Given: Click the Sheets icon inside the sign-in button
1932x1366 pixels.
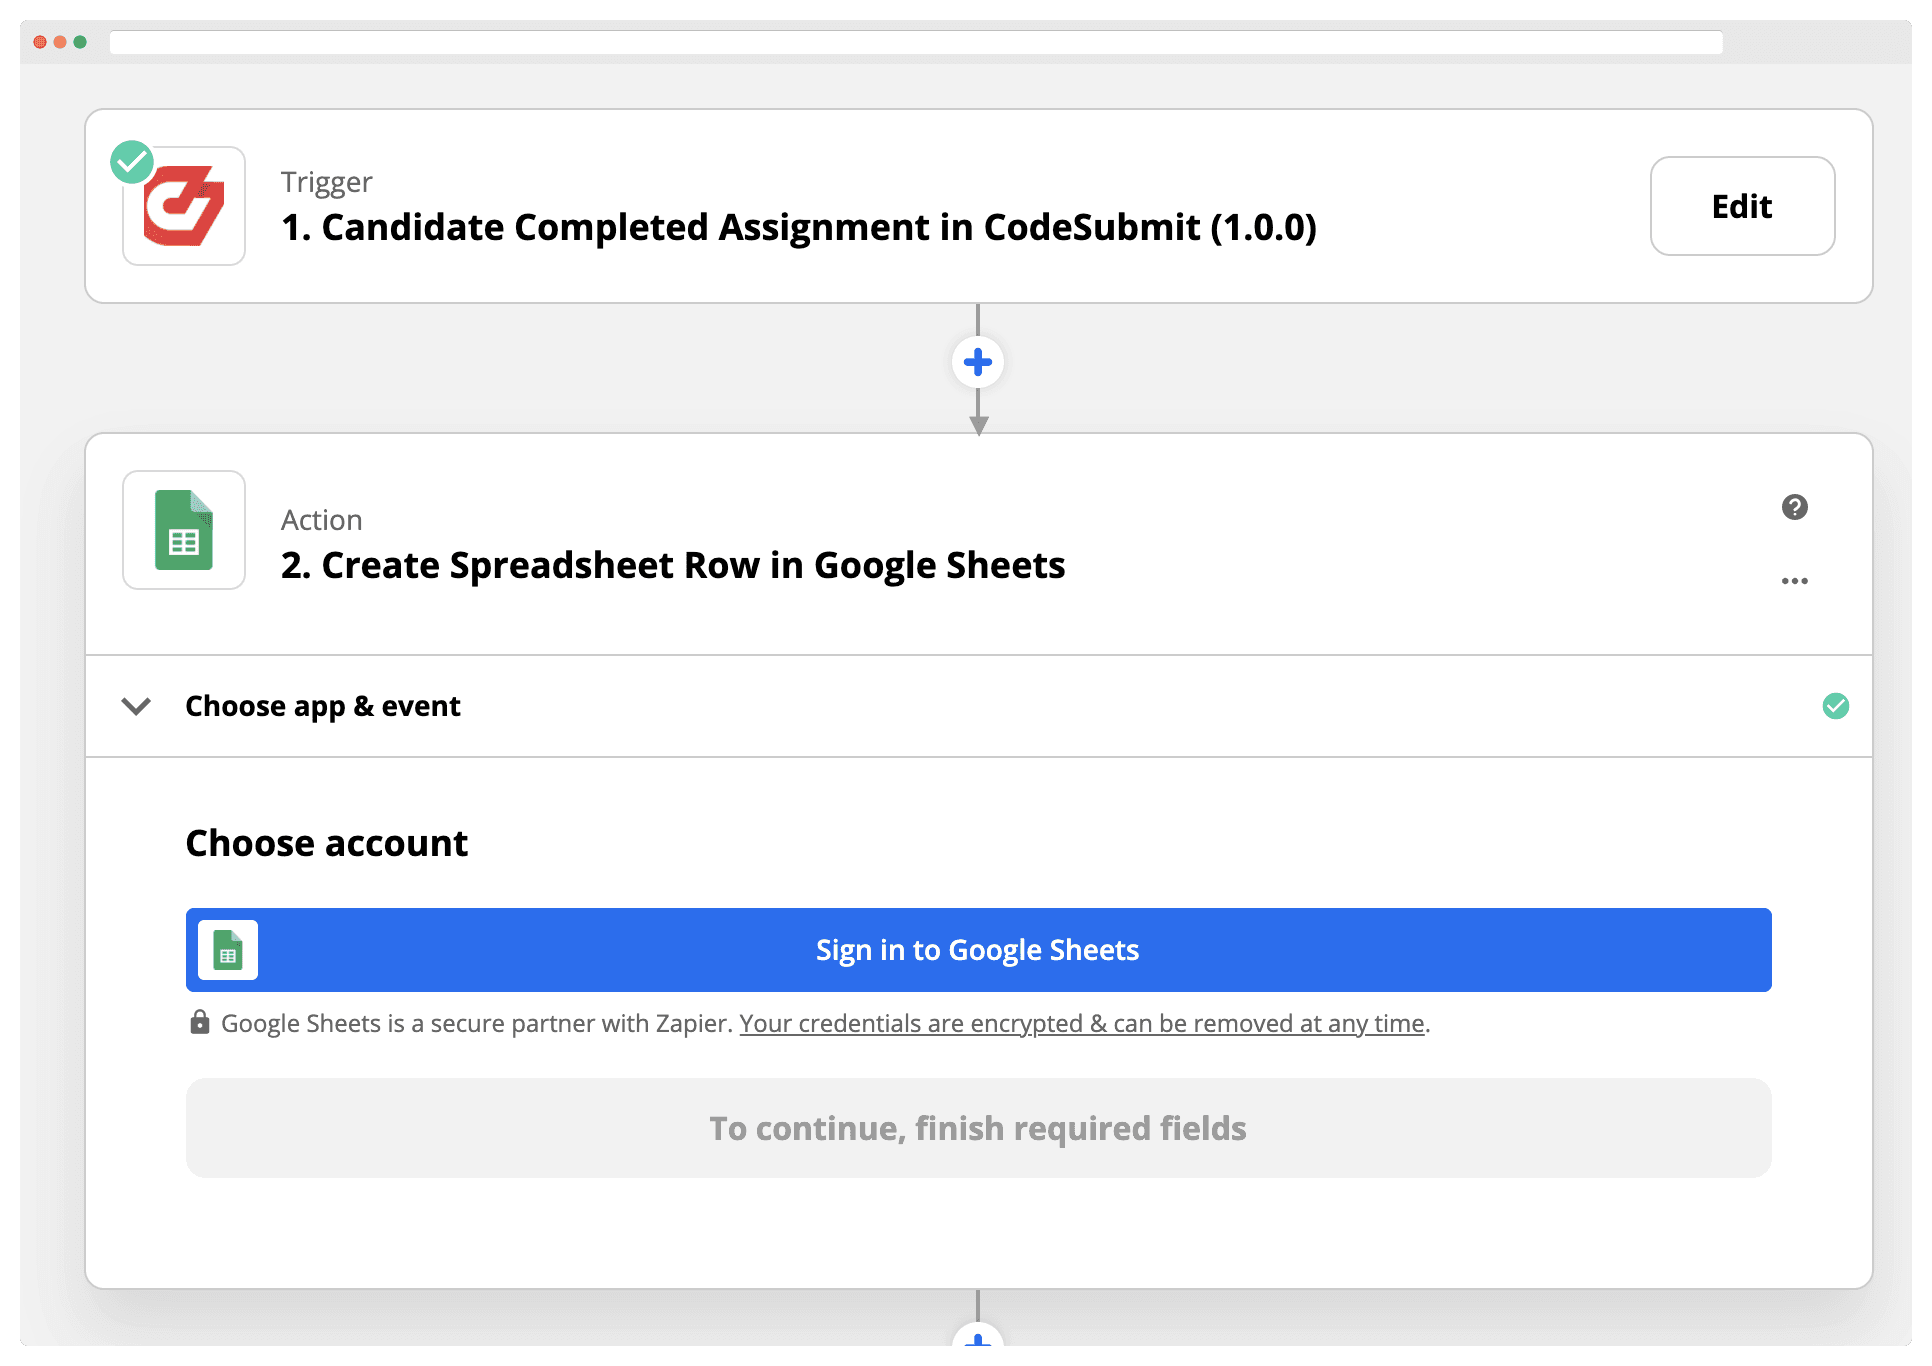Looking at the screenshot, I should pyautogui.click(x=228, y=950).
